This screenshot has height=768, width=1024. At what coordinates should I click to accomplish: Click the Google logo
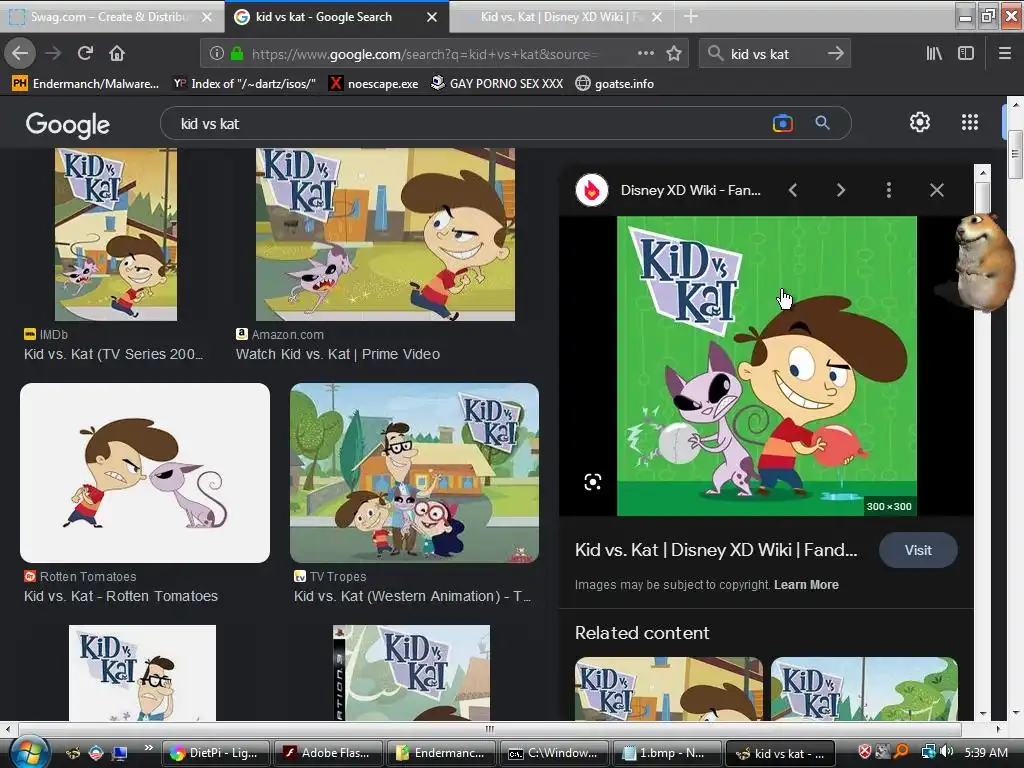pos(67,124)
